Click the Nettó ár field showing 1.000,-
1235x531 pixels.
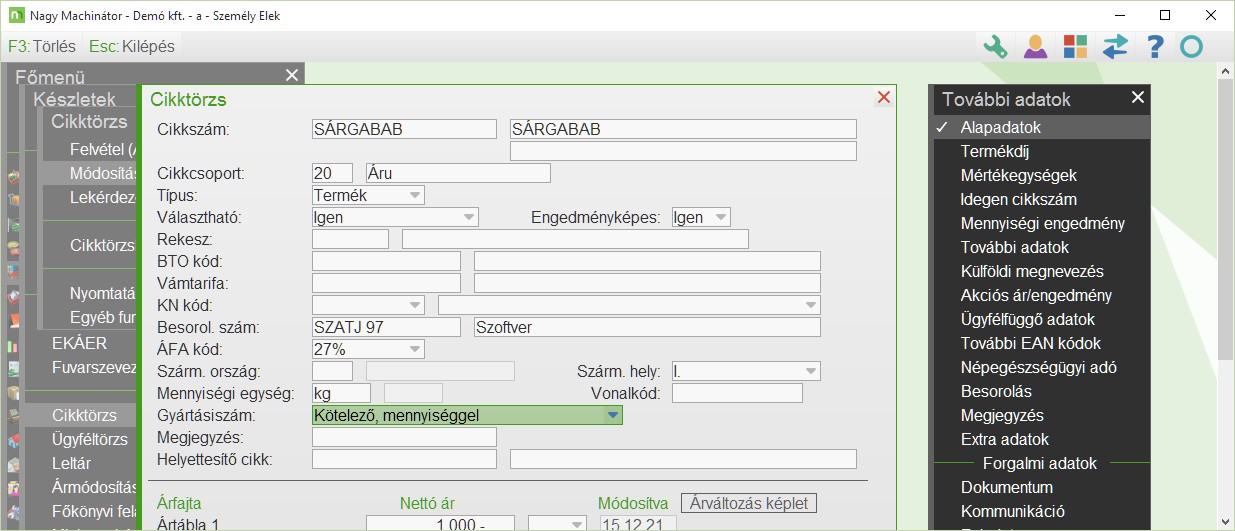point(440,523)
